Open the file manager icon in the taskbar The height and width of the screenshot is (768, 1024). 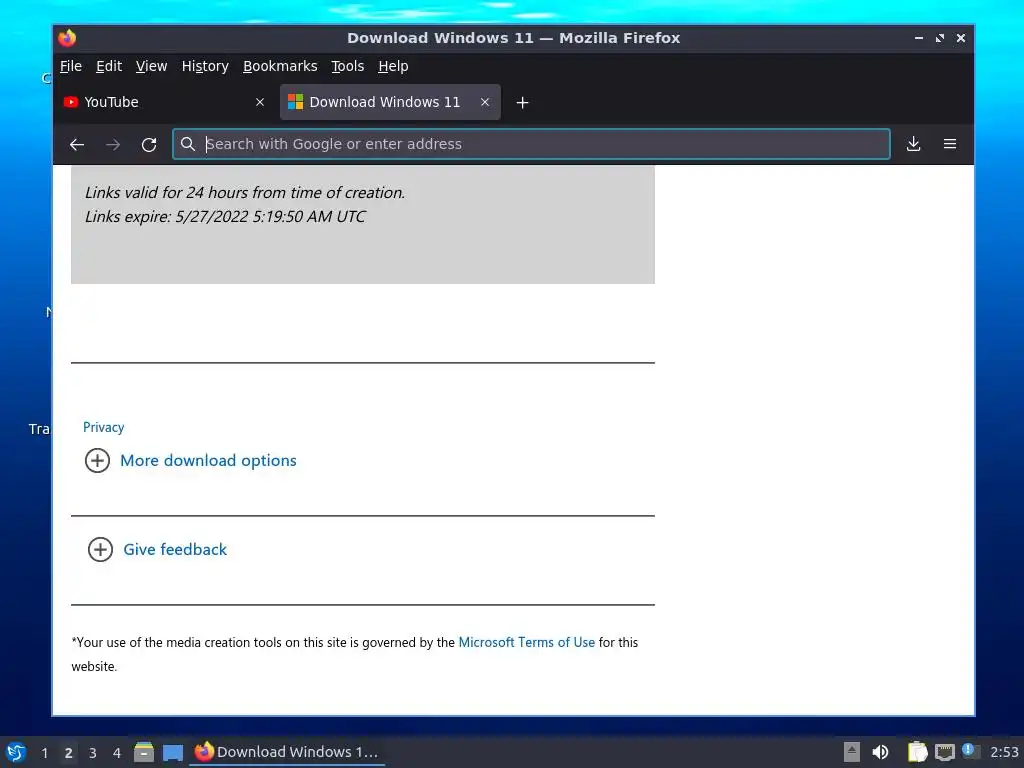point(144,752)
